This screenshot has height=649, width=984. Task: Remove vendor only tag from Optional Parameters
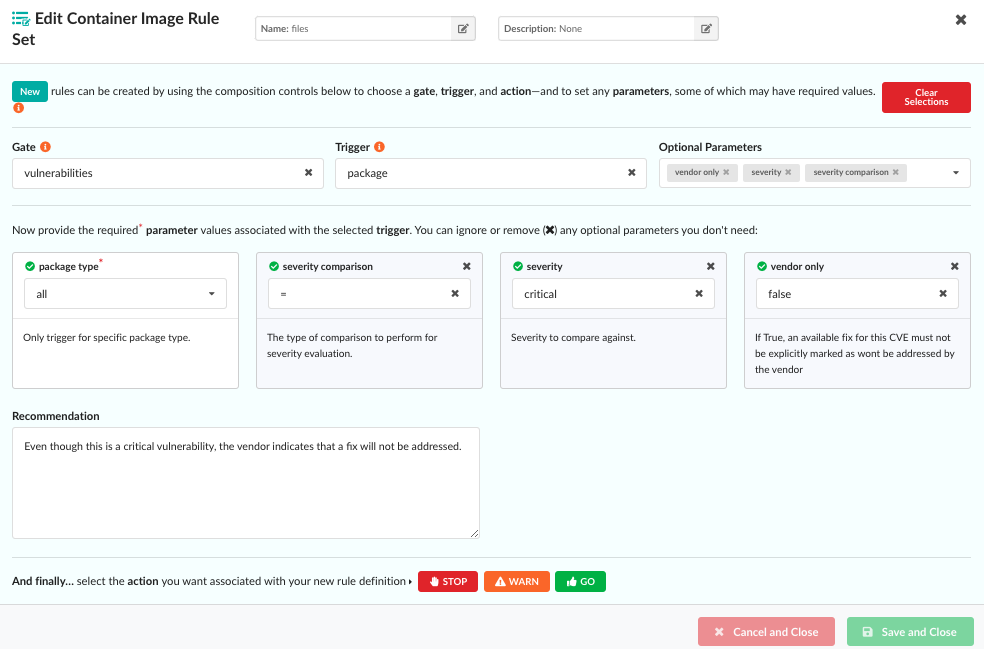(727, 173)
